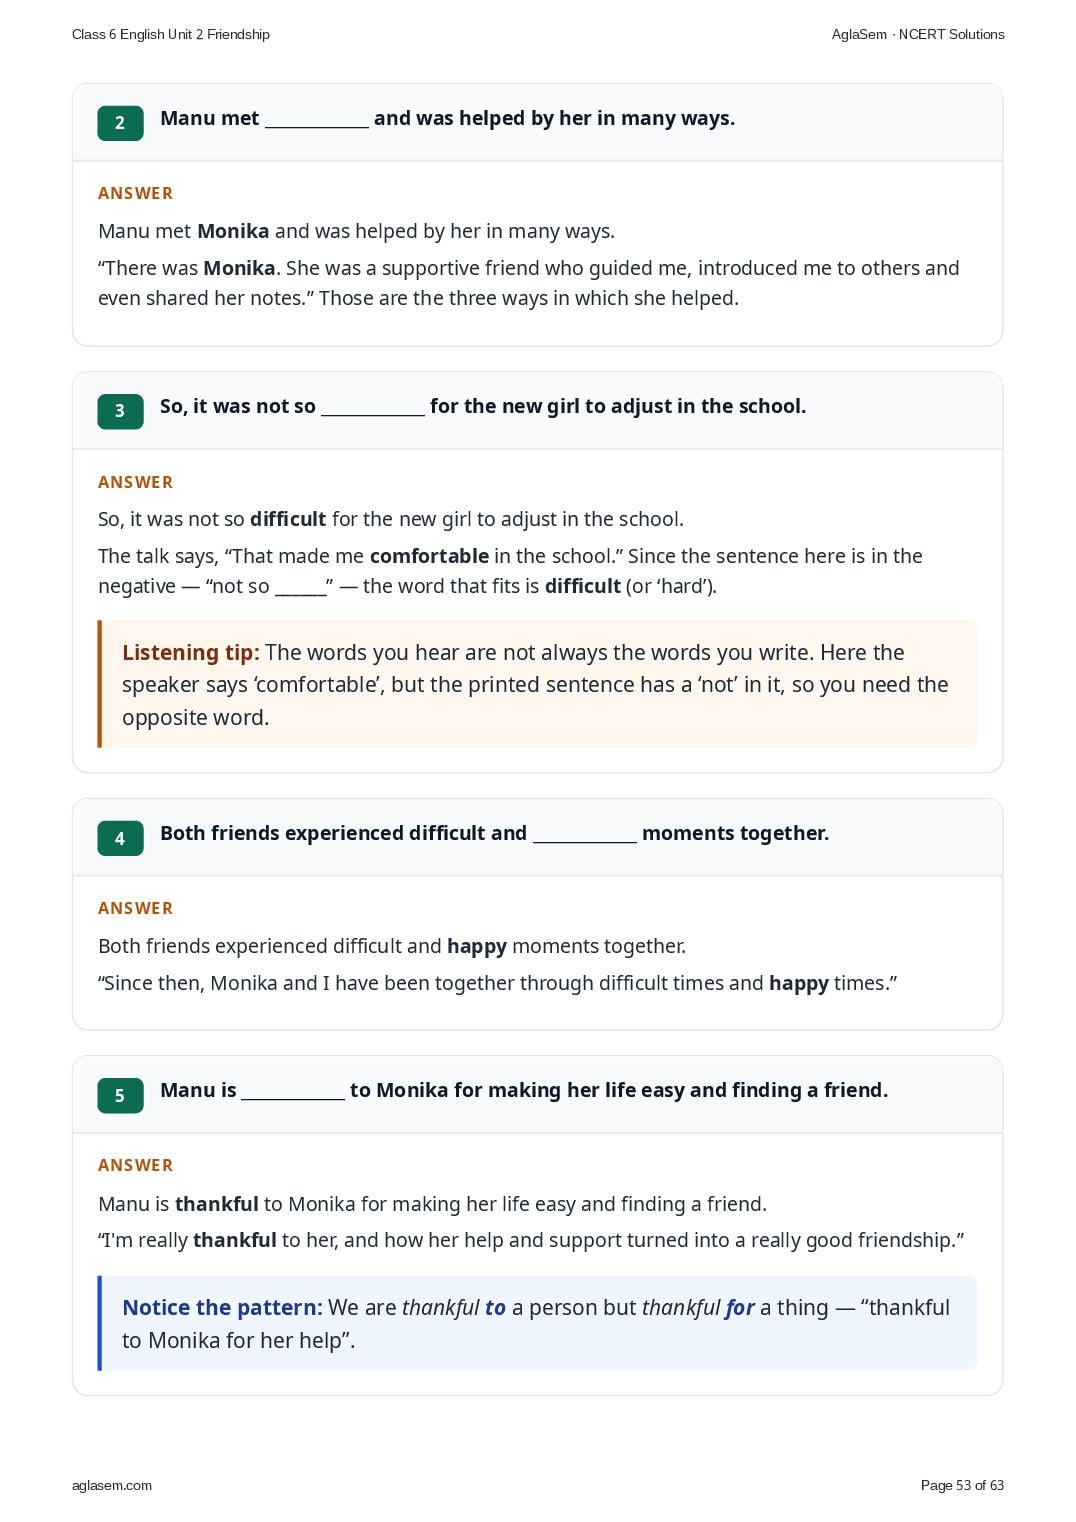
Task: Click the Notice the pattern heading
Action: (x=222, y=1308)
